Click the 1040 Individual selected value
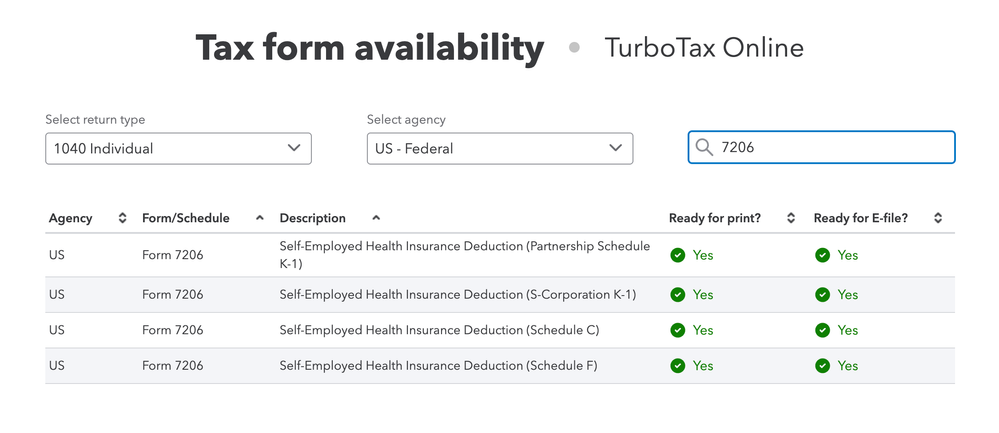 [x=103, y=148]
